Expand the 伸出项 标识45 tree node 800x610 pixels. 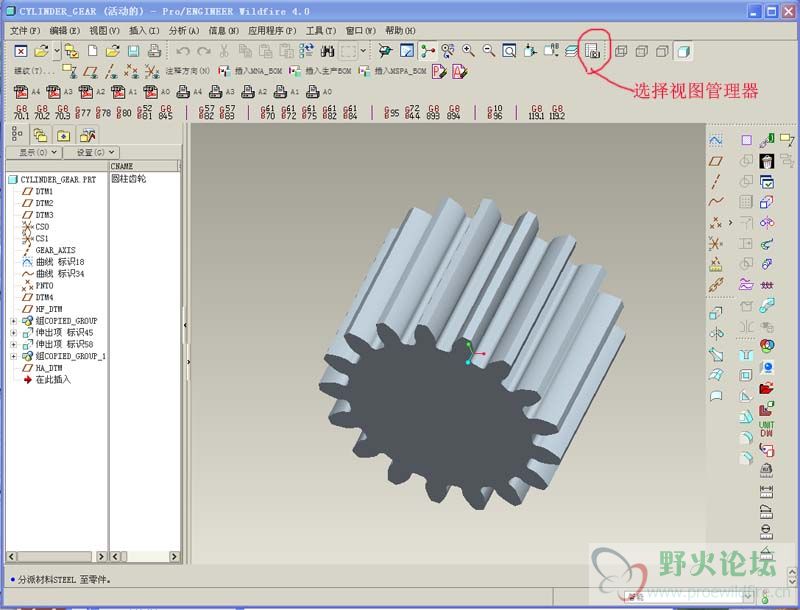point(14,333)
